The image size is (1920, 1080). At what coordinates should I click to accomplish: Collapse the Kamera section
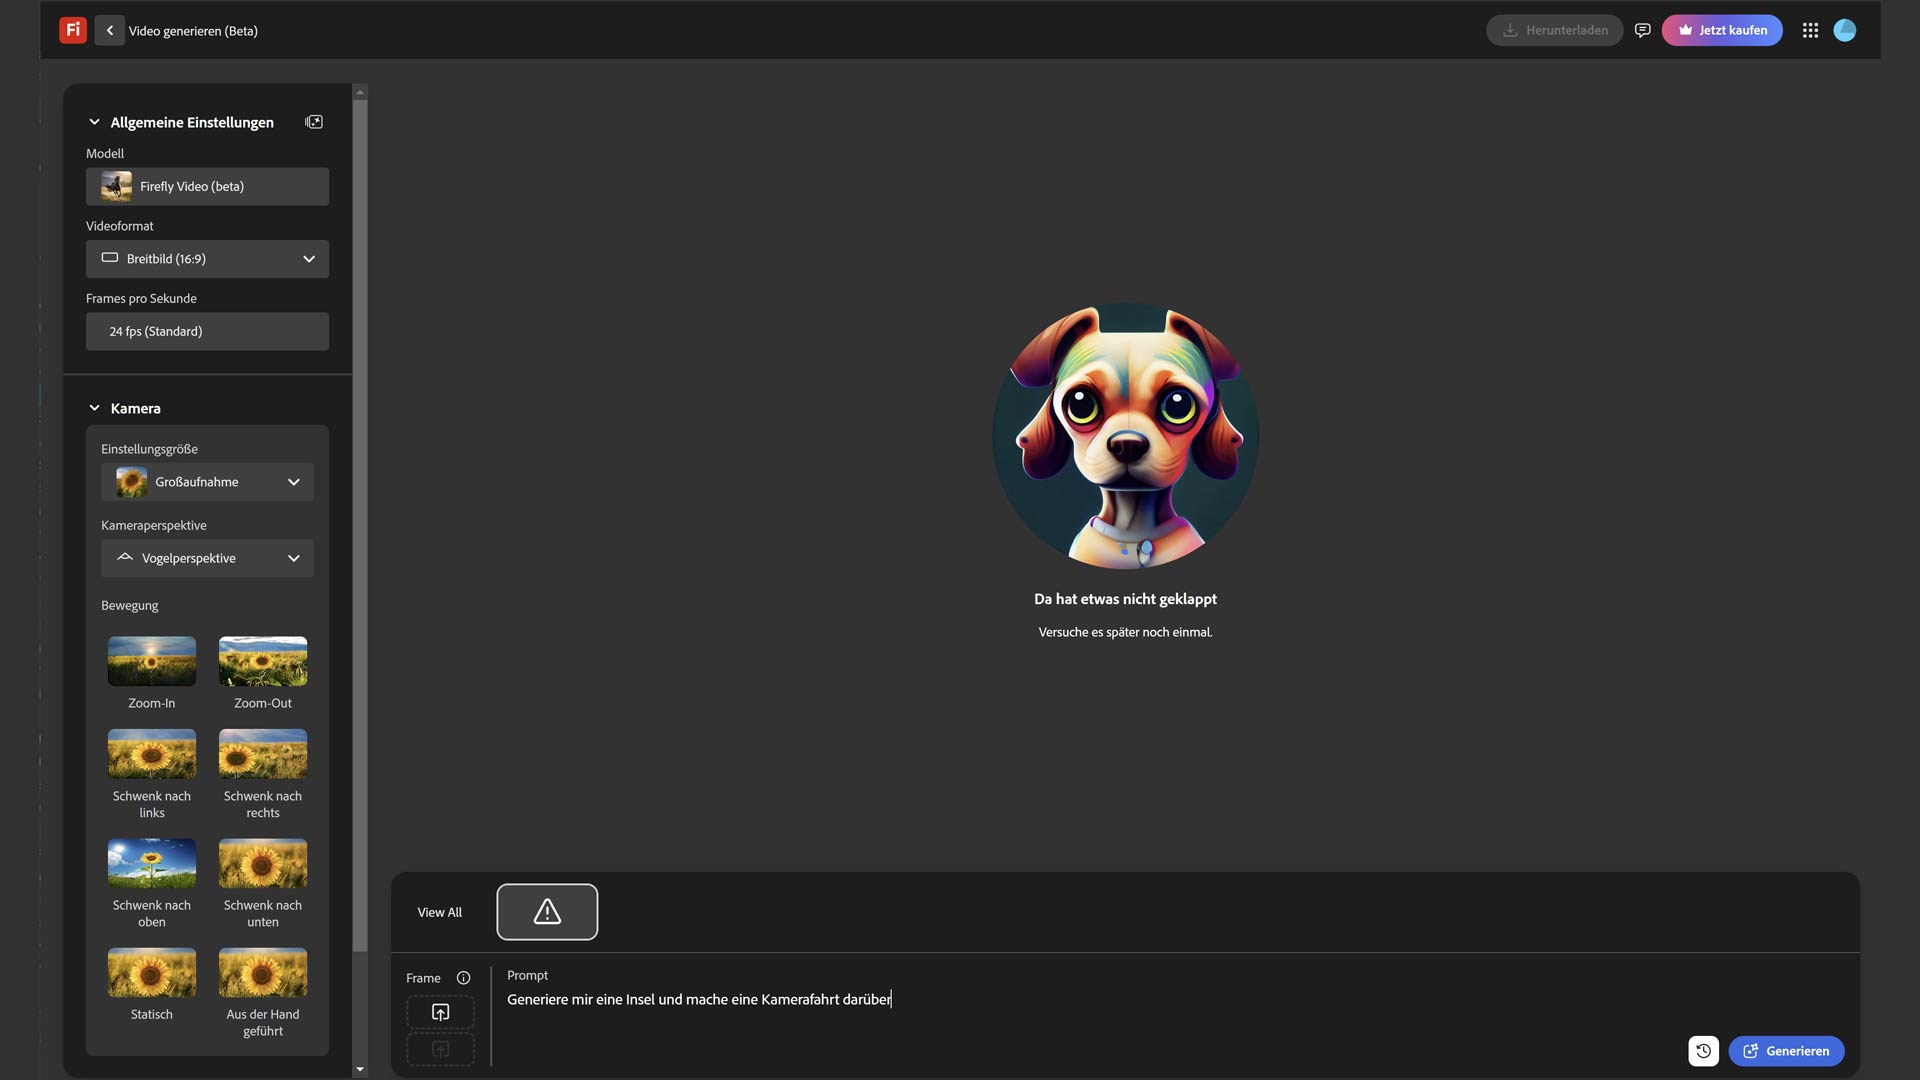(x=95, y=408)
